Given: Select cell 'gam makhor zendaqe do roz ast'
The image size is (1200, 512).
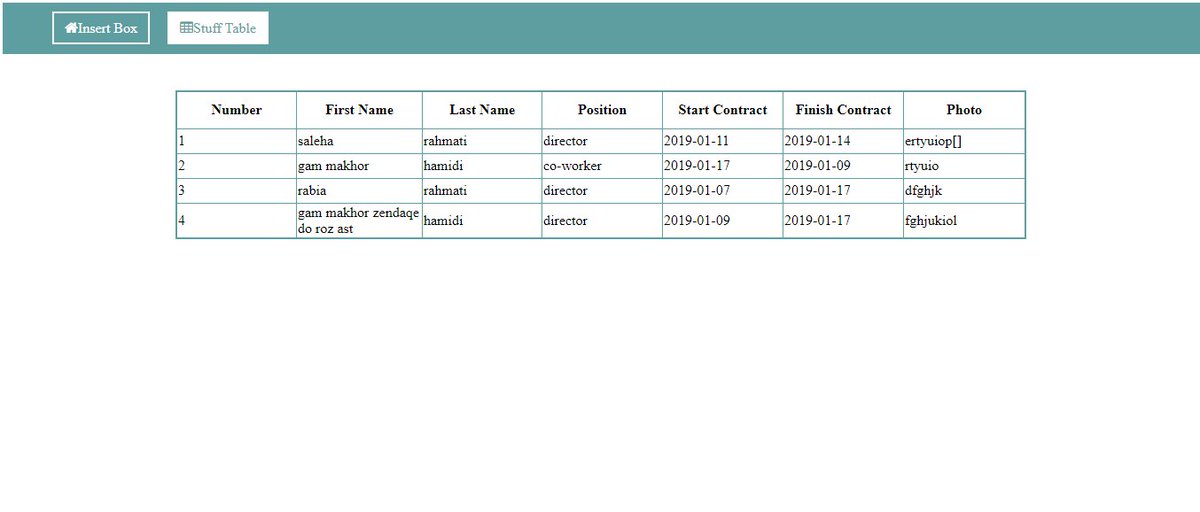Looking at the screenshot, I should (359, 221).
